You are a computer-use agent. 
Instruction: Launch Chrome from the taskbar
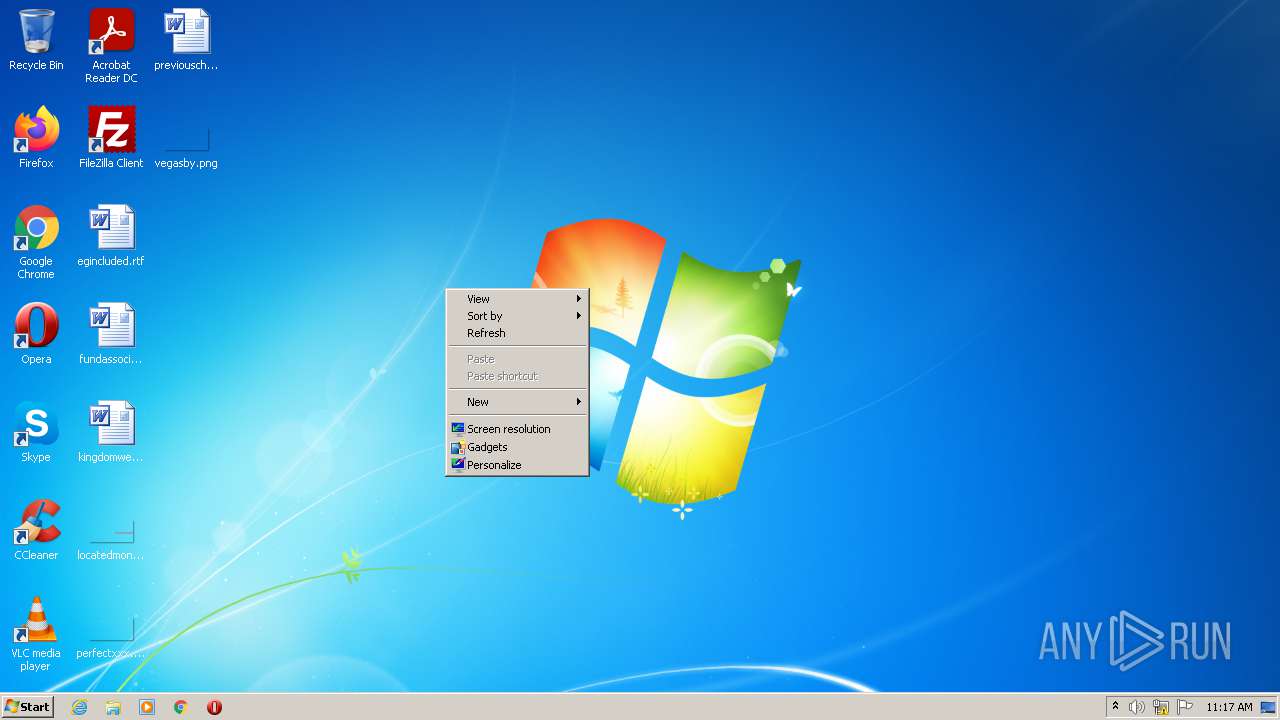coord(181,707)
